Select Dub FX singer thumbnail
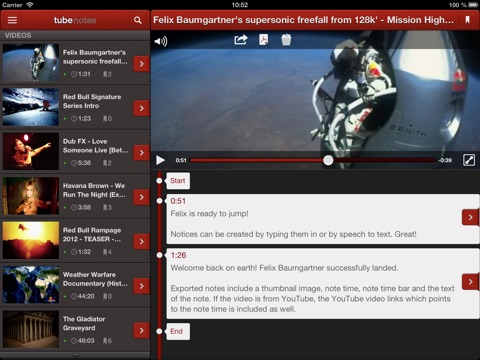480x360 pixels. click(x=31, y=151)
